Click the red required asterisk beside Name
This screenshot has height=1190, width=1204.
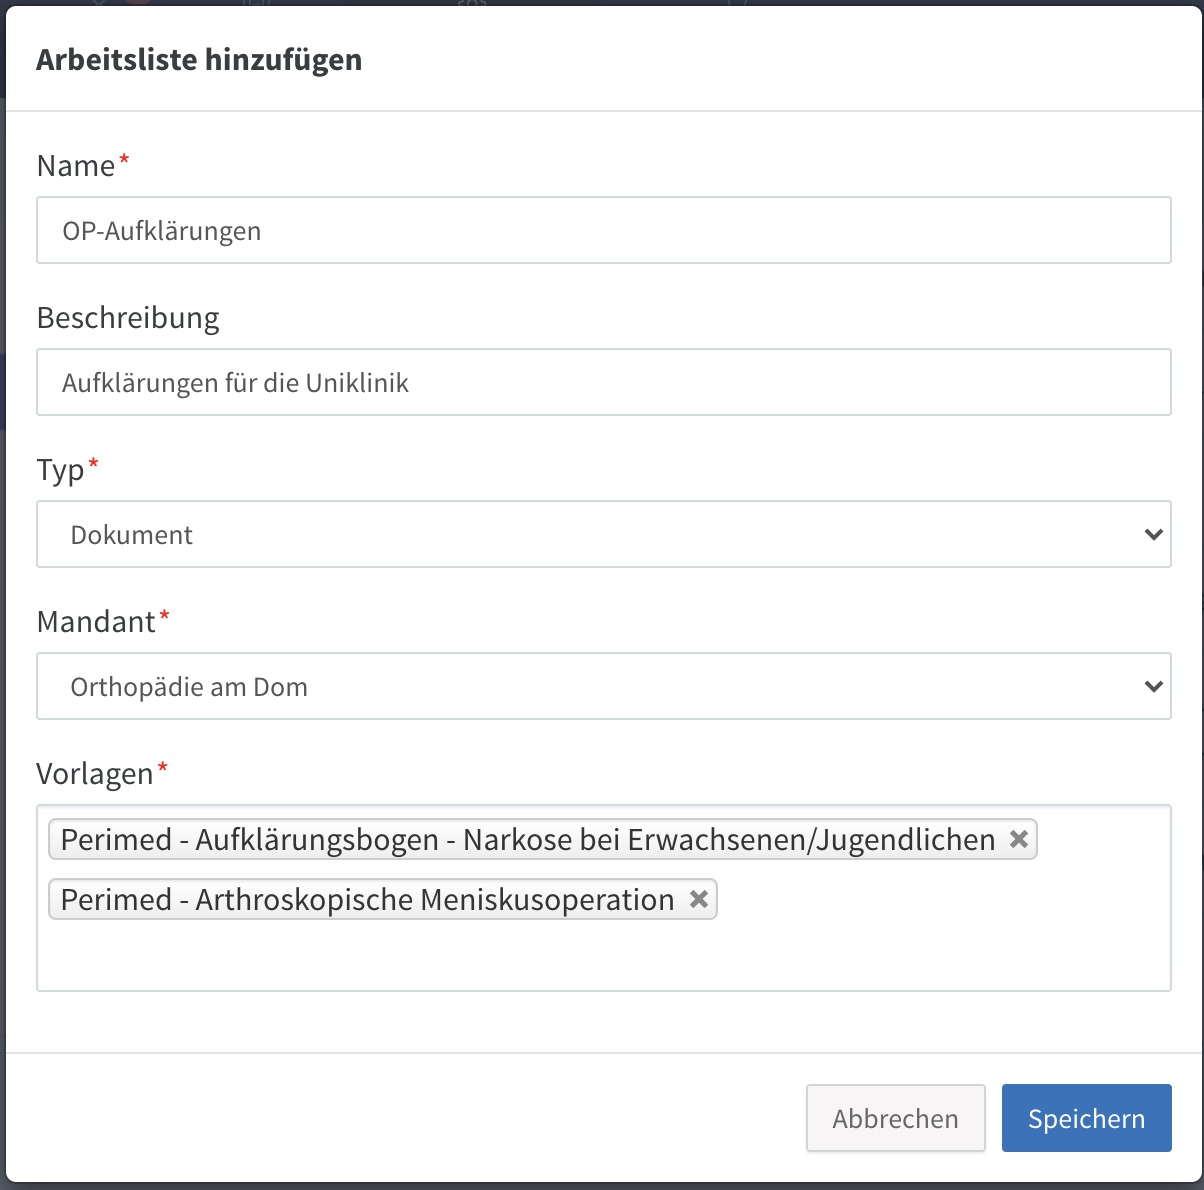click(124, 160)
